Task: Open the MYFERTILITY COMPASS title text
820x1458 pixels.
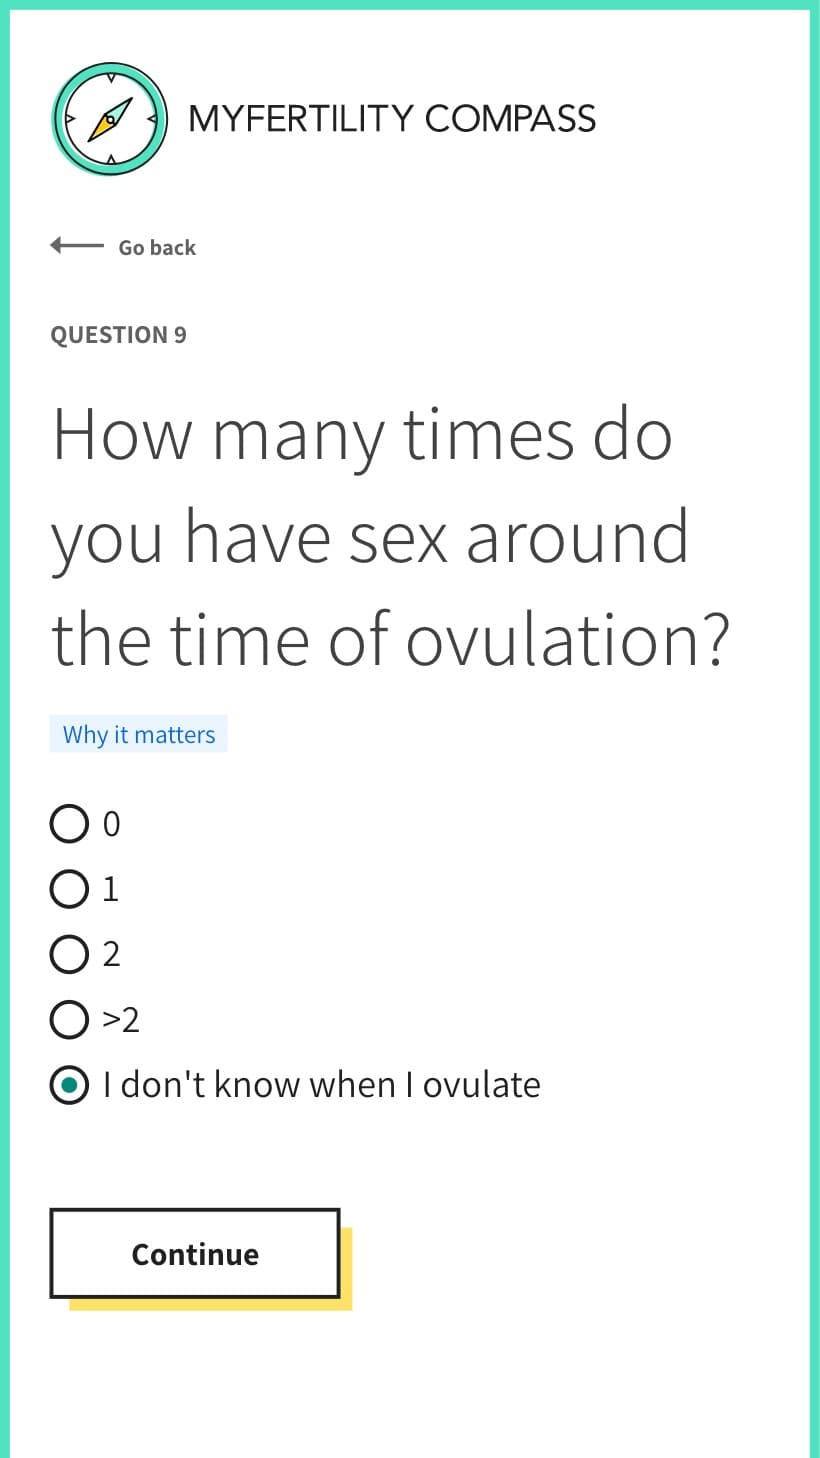Action: tap(392, 118)
